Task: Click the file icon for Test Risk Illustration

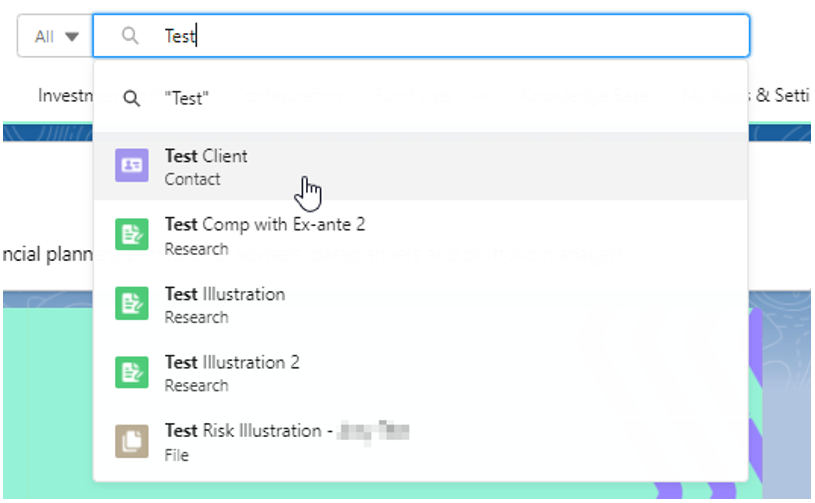Action: pyautogui.click(x=132, y=441)
